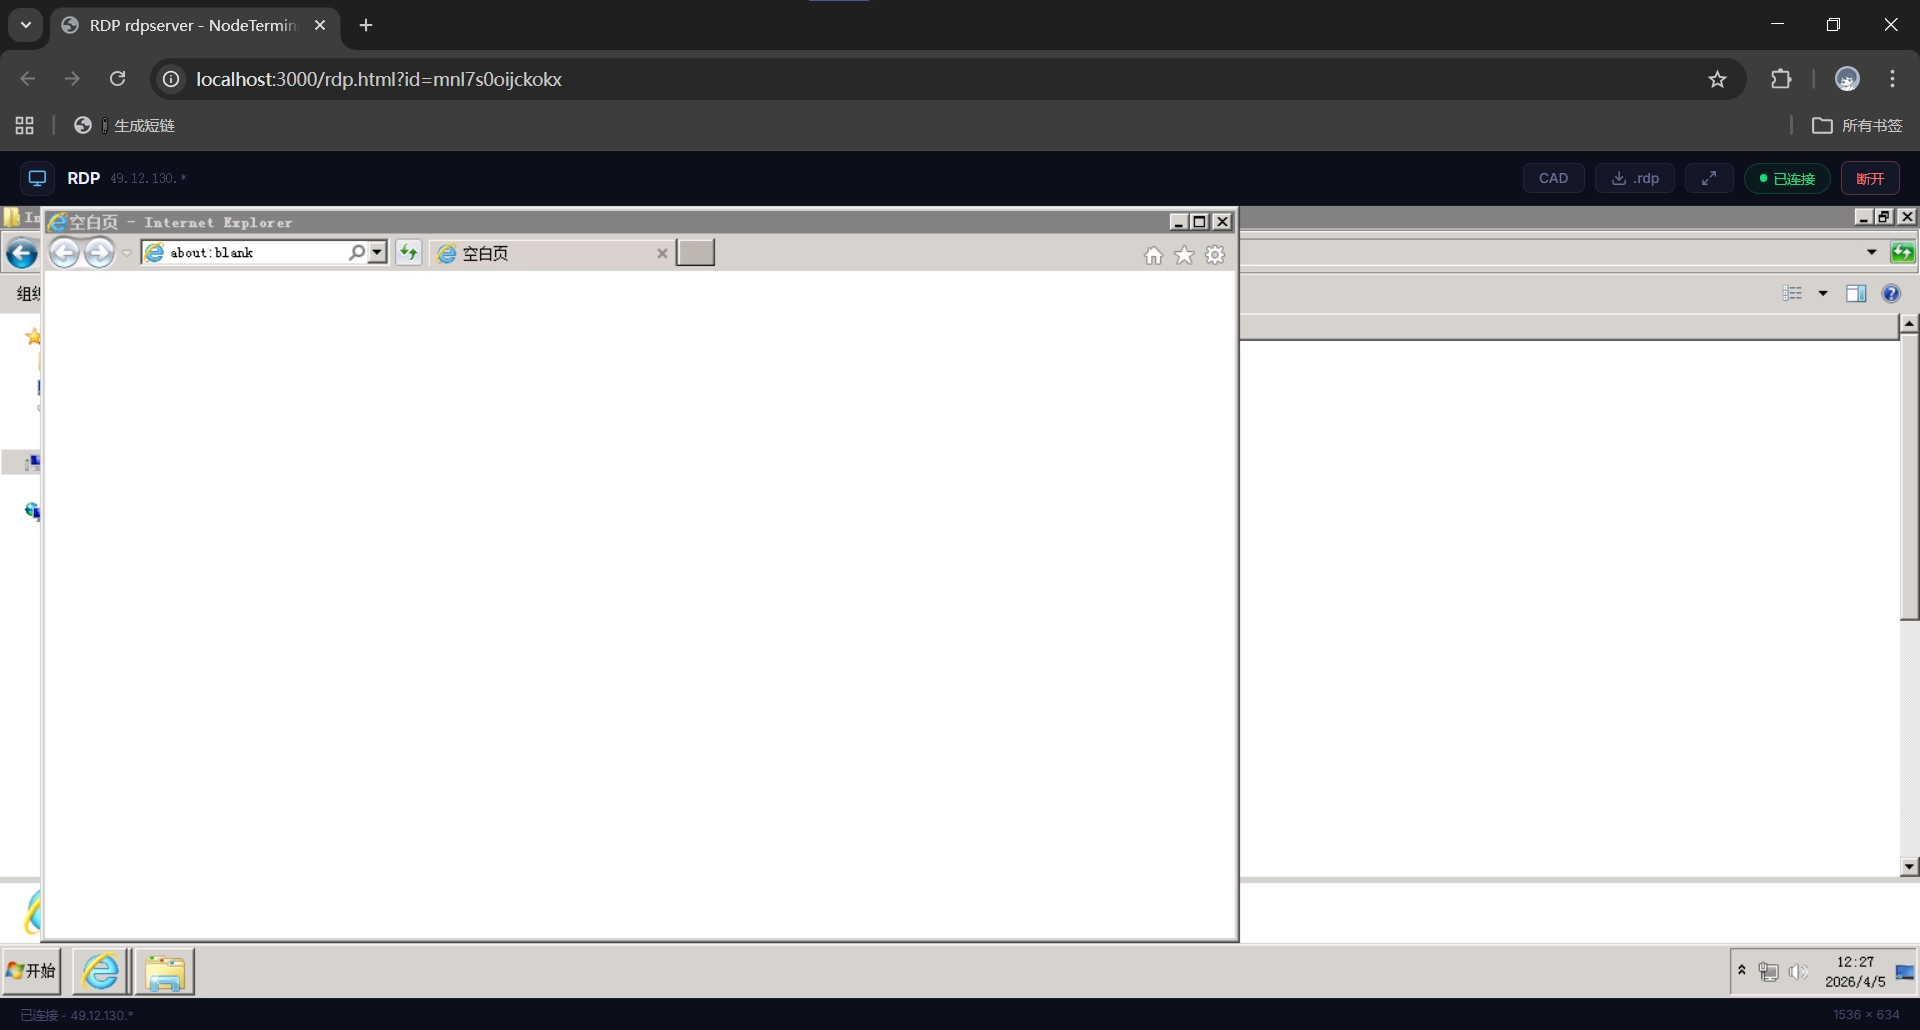Open IE Tools gear icon
Screen dimensions: 1920x1030
(1215, 256)
